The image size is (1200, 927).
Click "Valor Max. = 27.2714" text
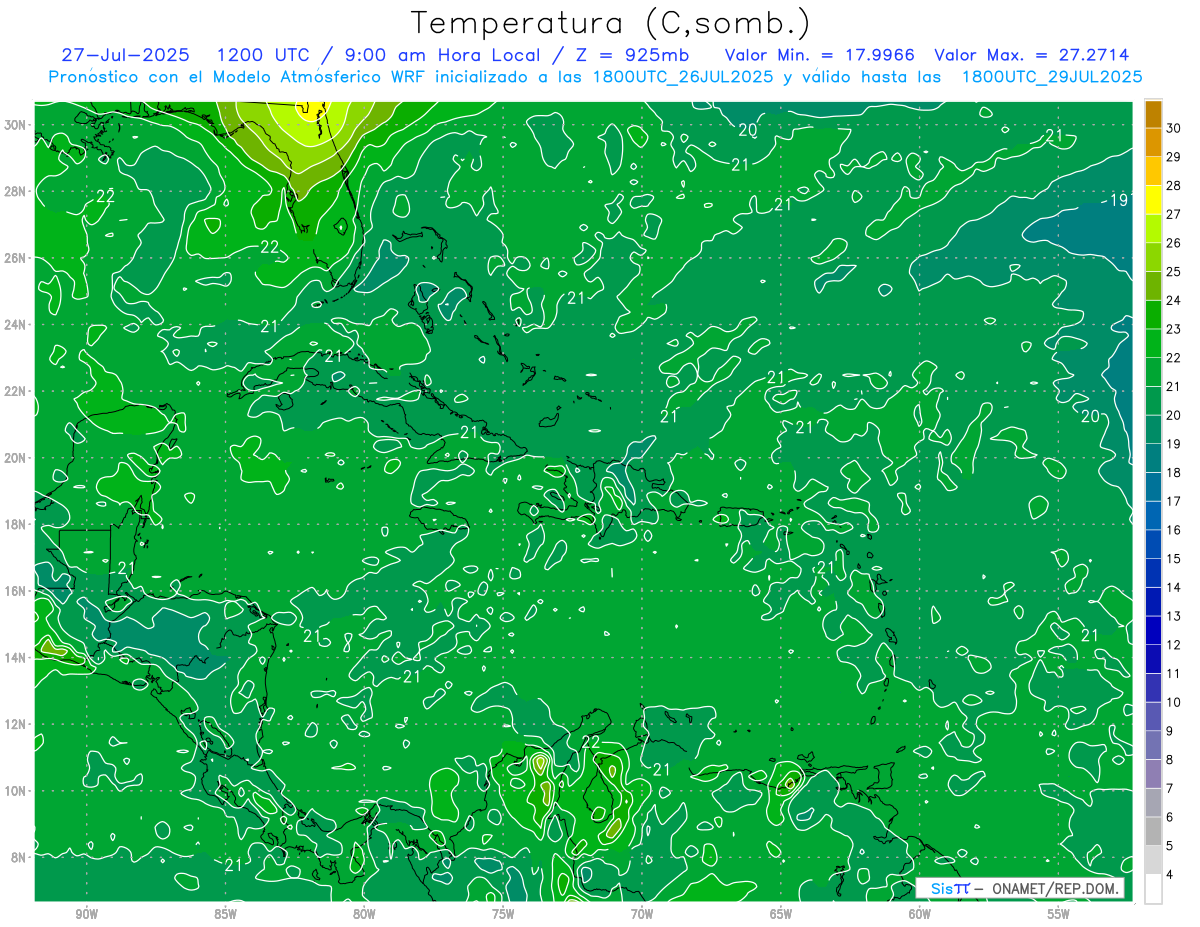coord(1032,55)
